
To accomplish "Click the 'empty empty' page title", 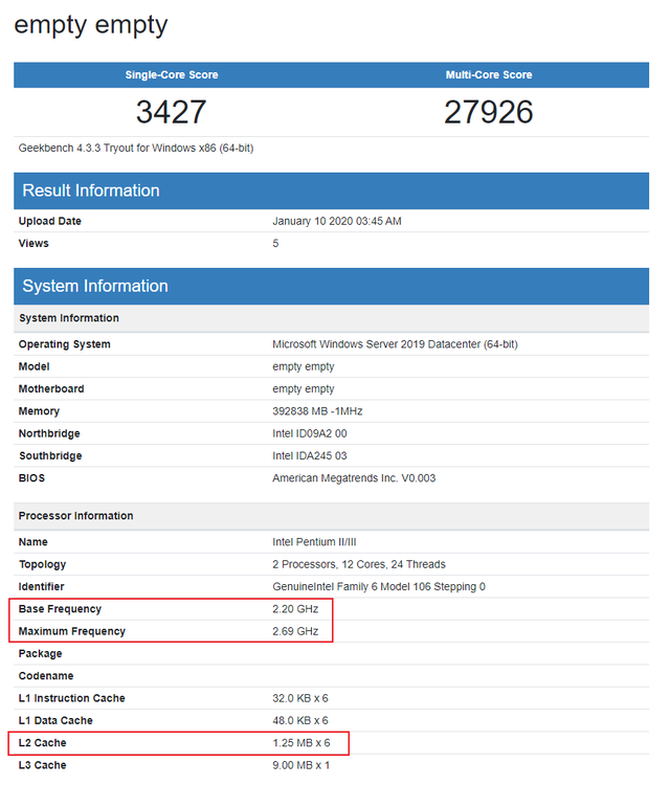I will pyautogui.click(x=91, y=25).
